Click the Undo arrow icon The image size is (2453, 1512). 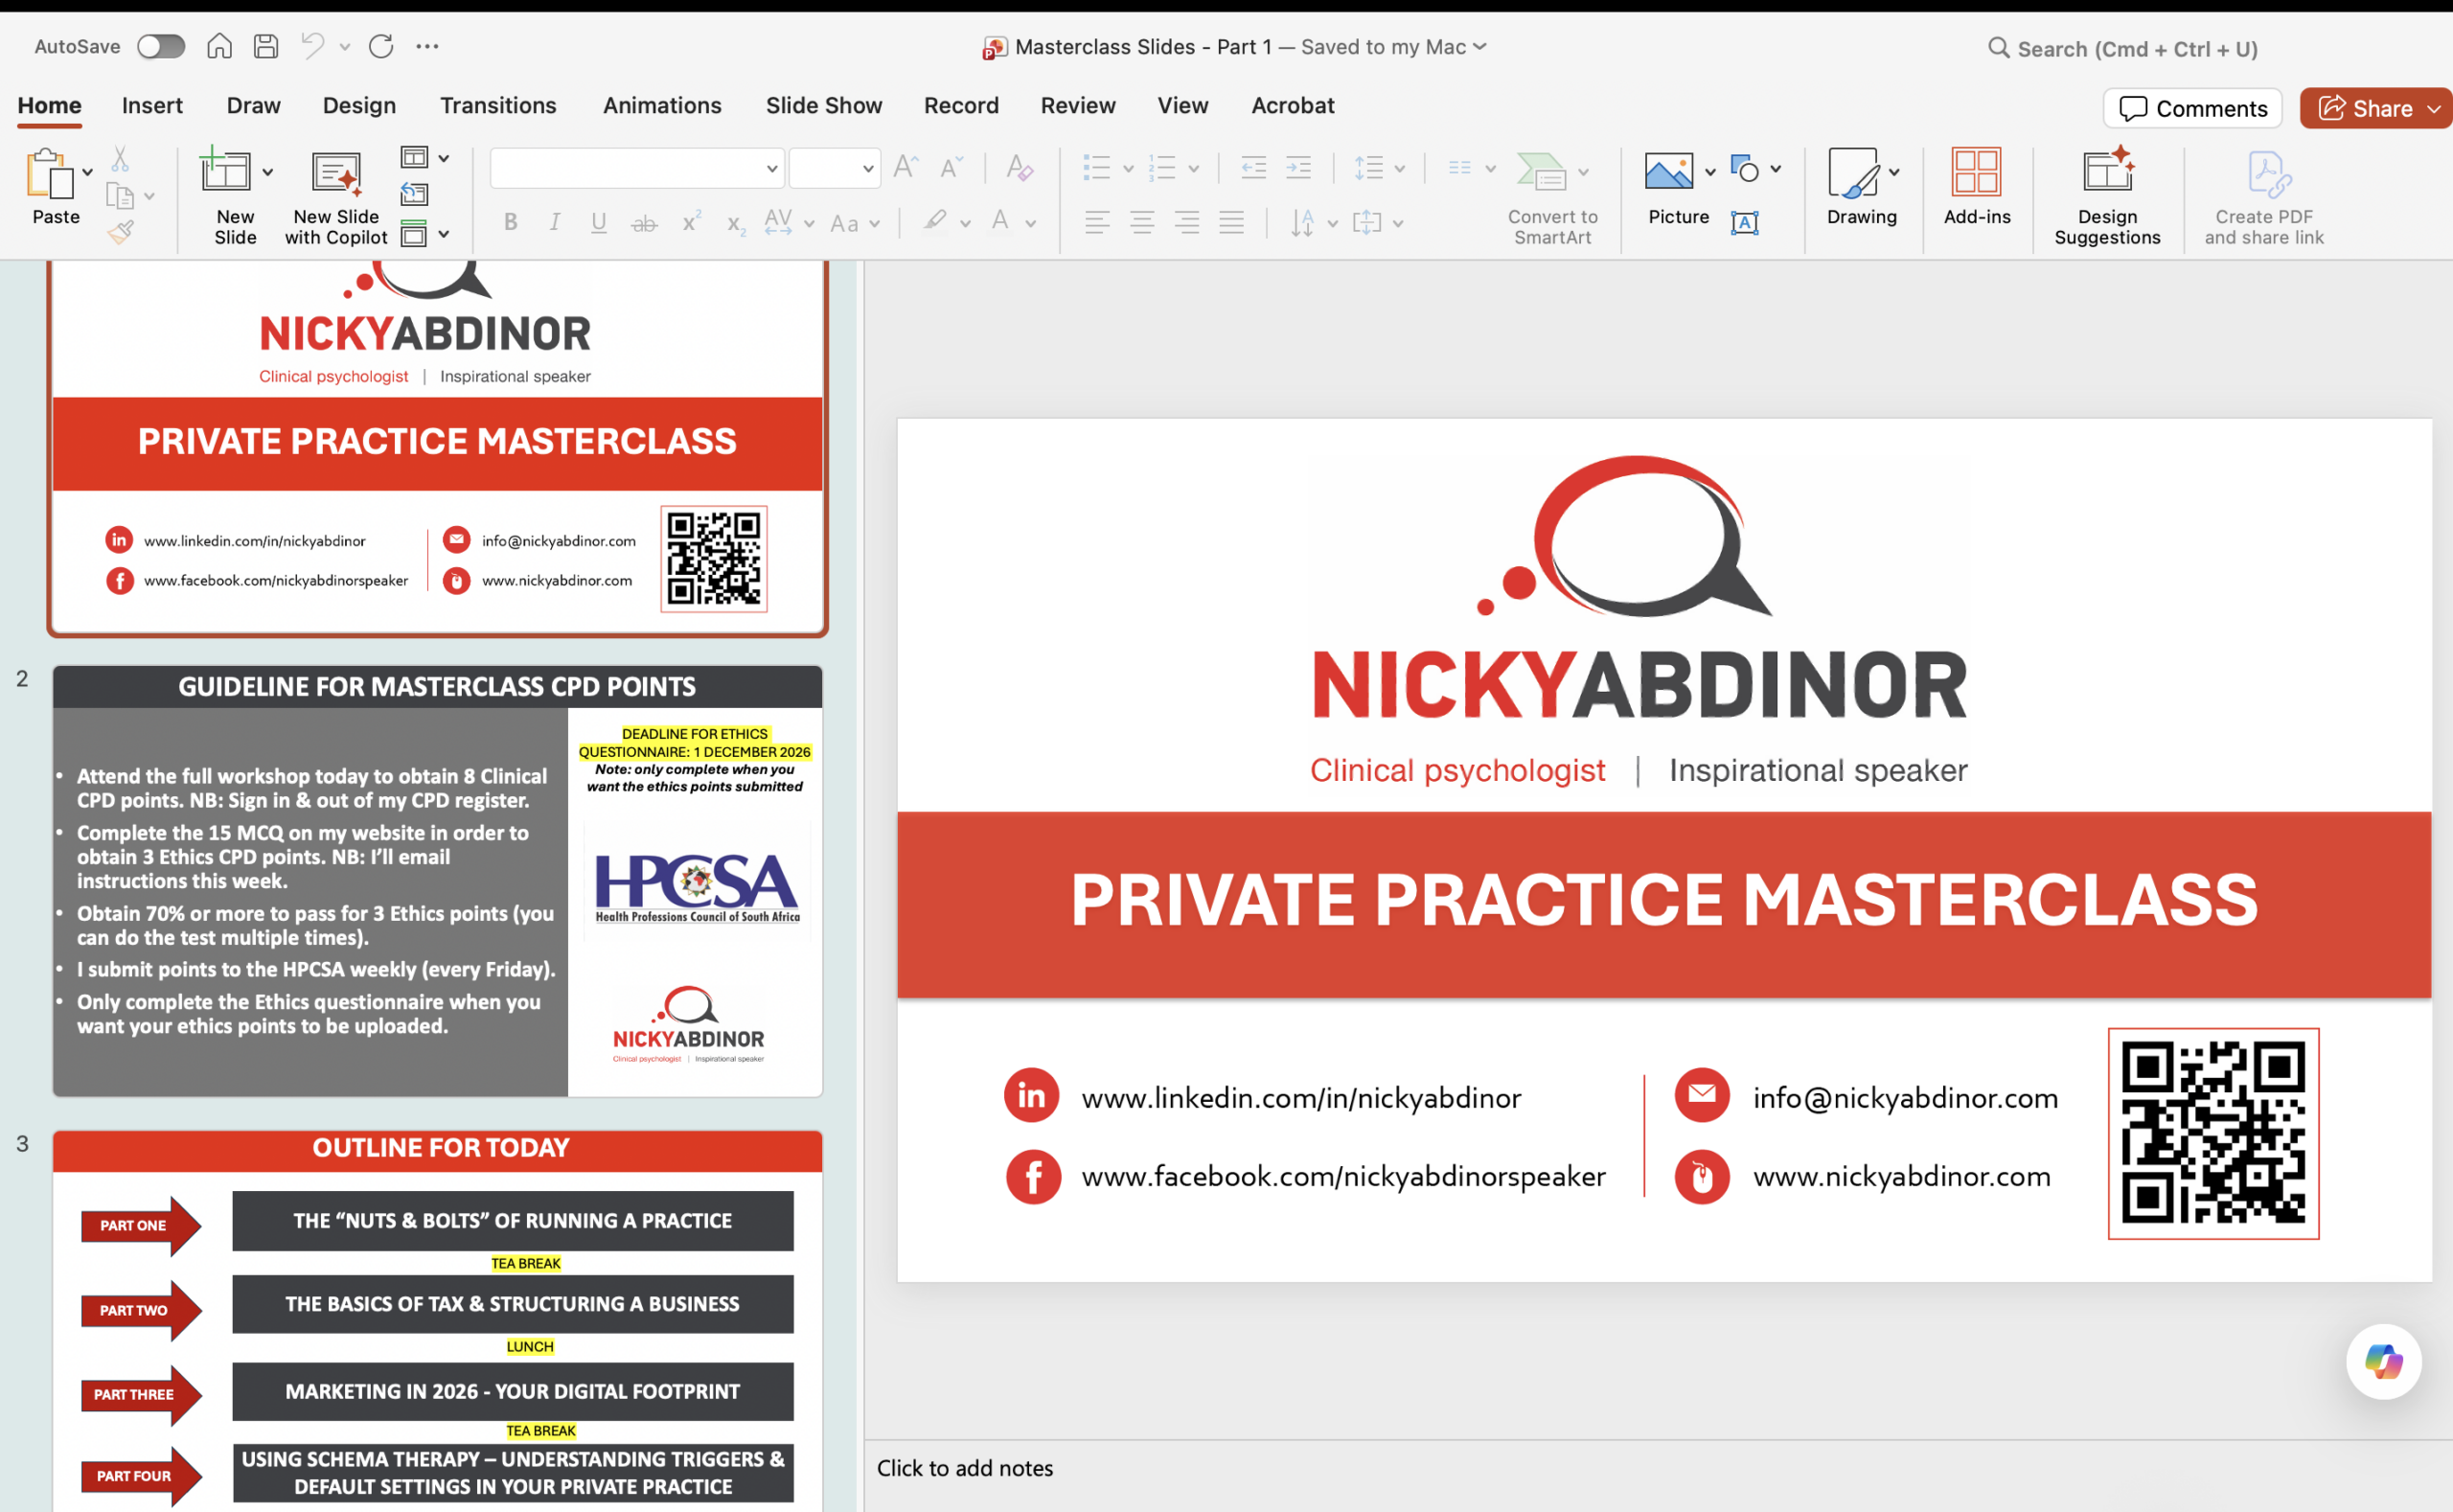point(312,46)
